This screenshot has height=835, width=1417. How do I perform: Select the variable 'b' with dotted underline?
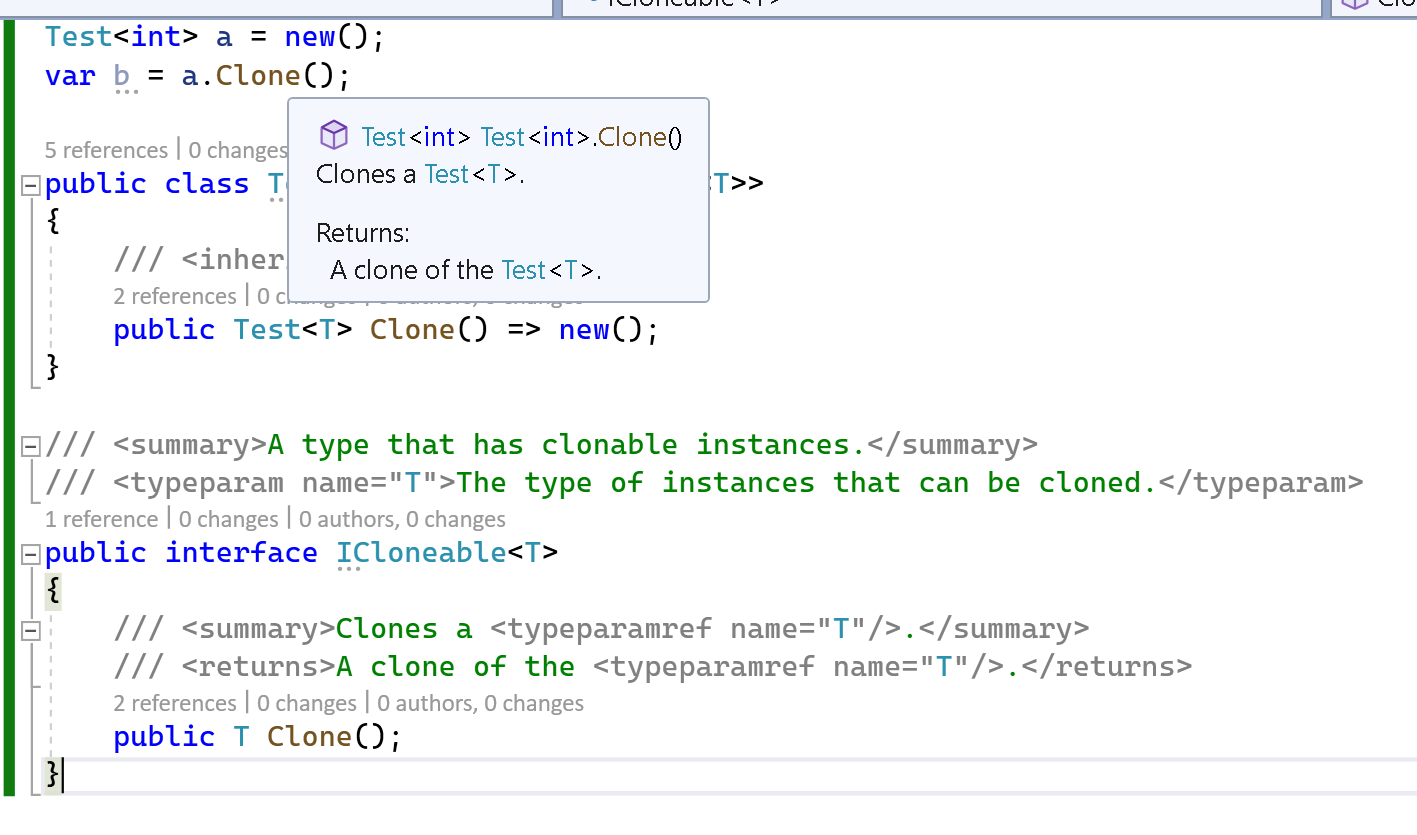[x=121, y=75]
